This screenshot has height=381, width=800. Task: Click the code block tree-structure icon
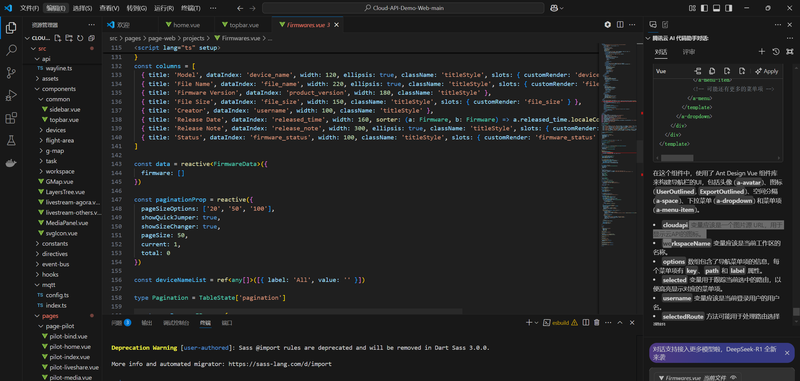click(x=697, y=71)
